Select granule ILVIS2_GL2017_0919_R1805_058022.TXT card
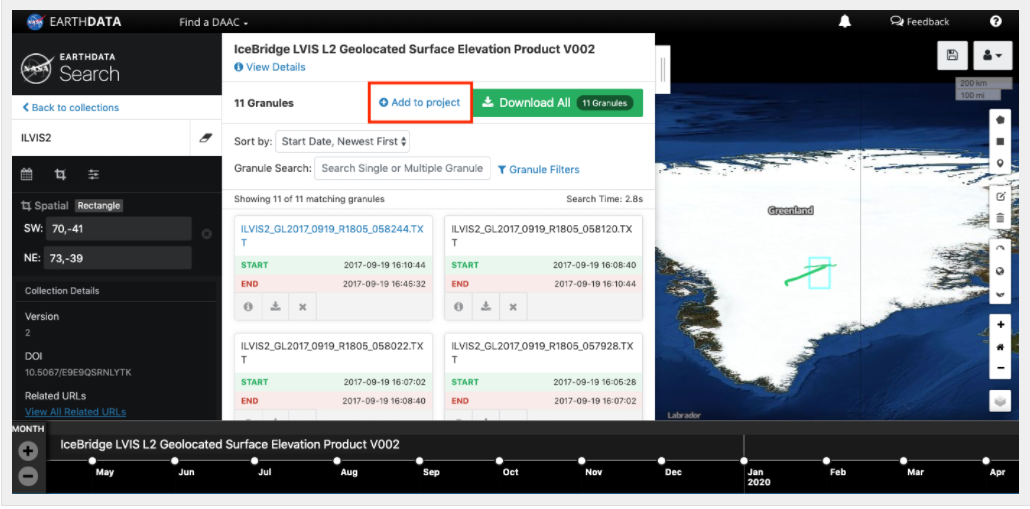This screenshot has width=1030, height=509. coord(333,377)
